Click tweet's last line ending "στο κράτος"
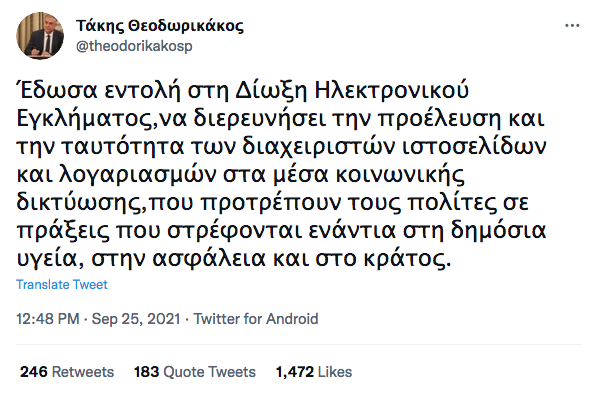598x397 pixels. (x=234, y=258)
